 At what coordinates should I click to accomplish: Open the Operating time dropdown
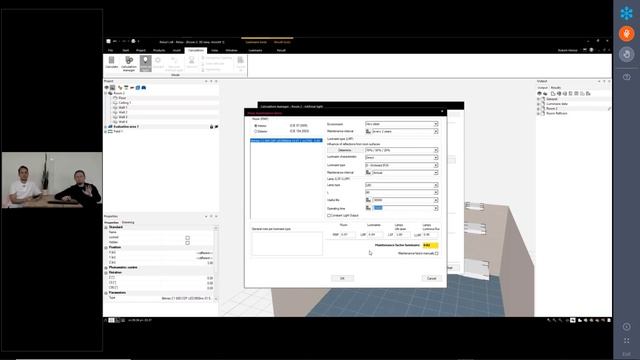click(x=436, y=208)
